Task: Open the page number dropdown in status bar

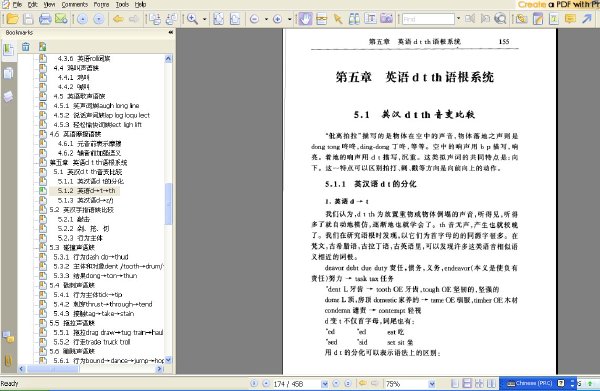Action: point(325,384)
